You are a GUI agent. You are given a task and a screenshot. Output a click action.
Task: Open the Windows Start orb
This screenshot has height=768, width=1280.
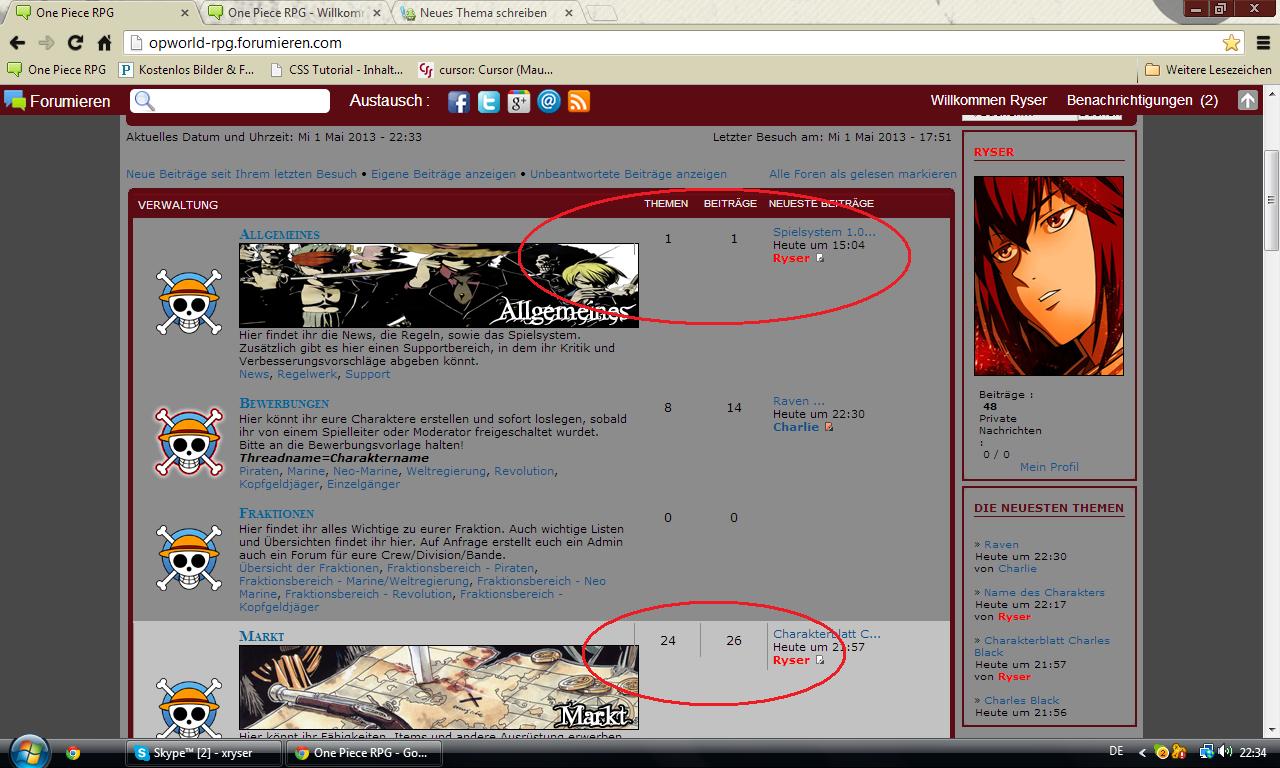[28, 752]
